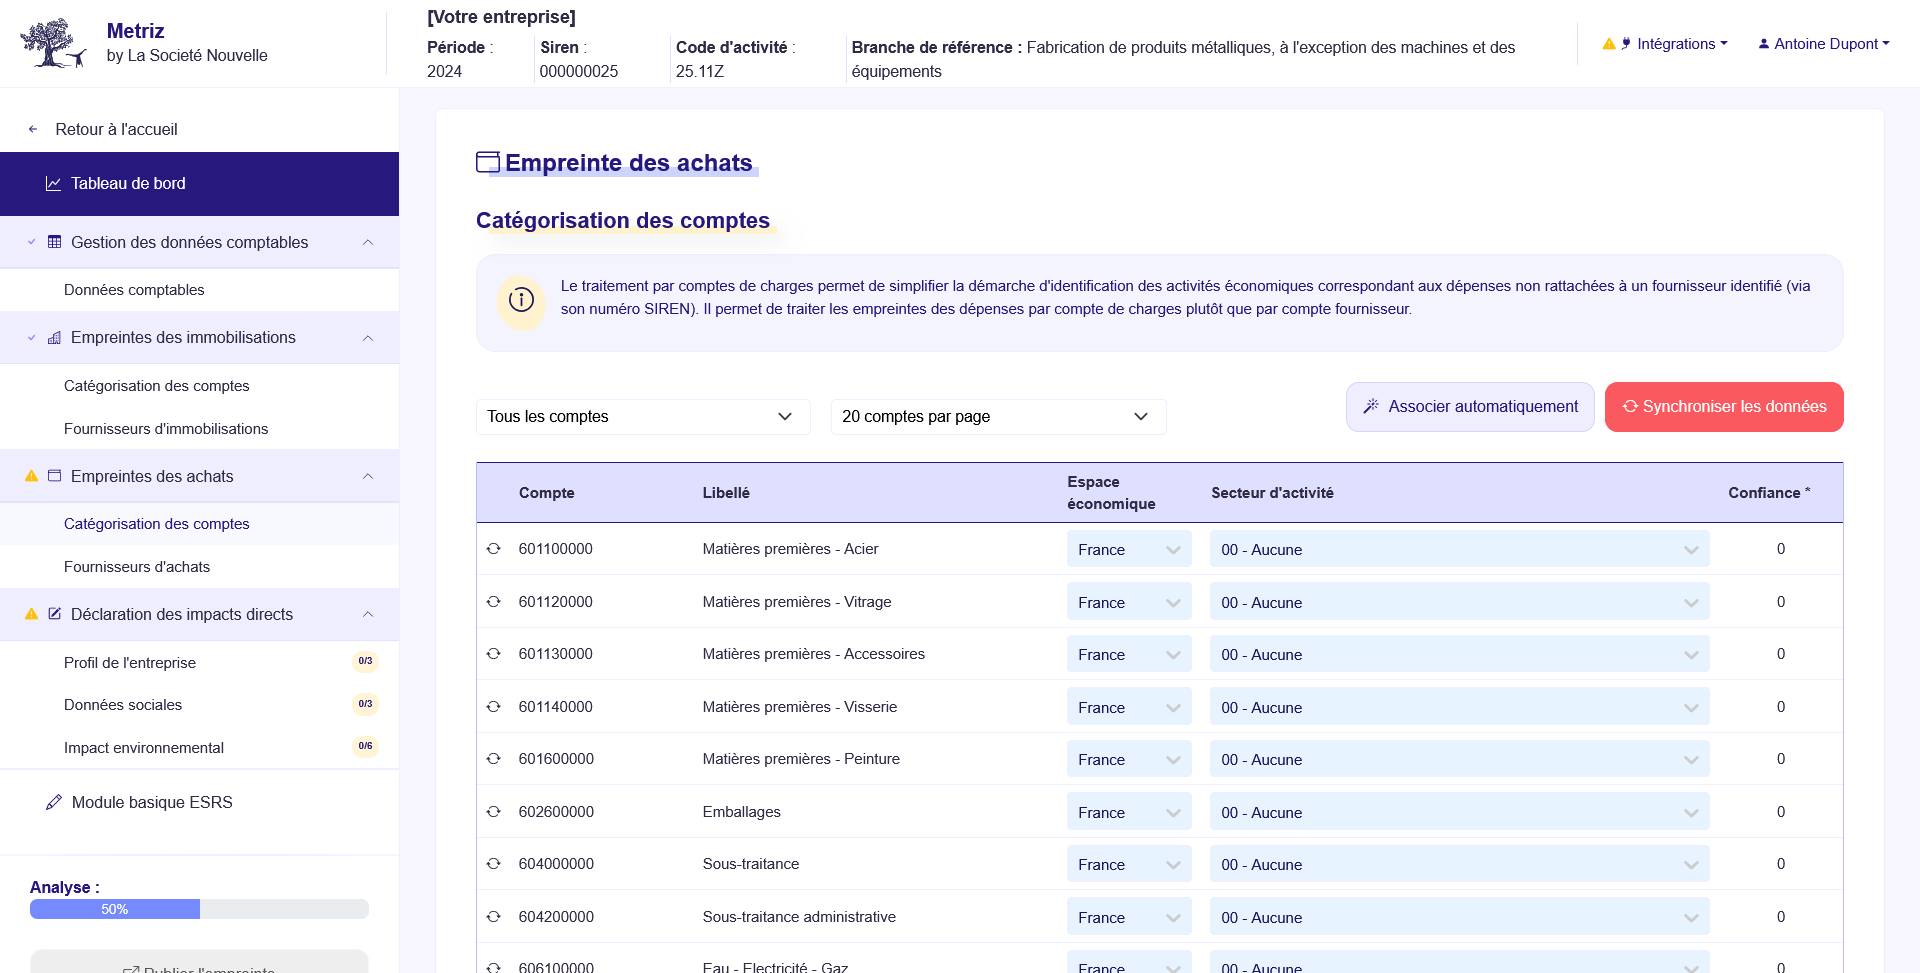1920x973 pixels.
Task: Click the Metriz tree logo
Action: pos(52,42)
